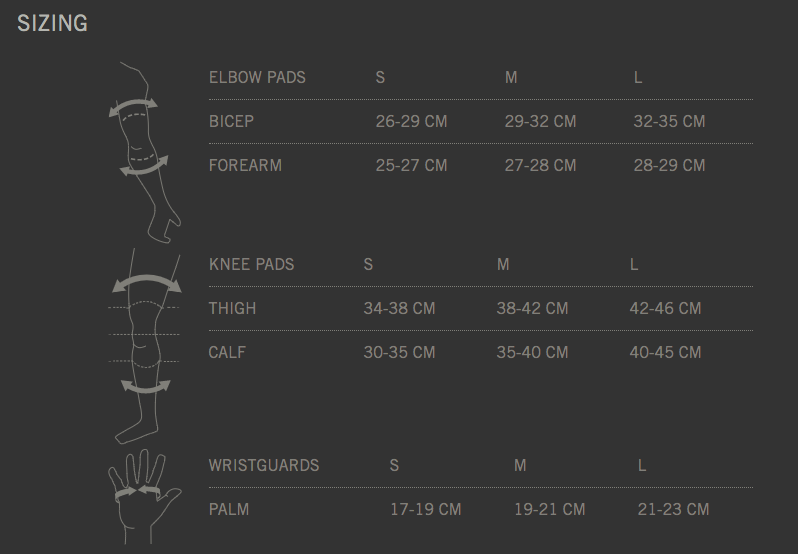The width and height of the screenshot is (798, 554).
Task: Select the WRISTGUARDS table header
Action: 264,465
